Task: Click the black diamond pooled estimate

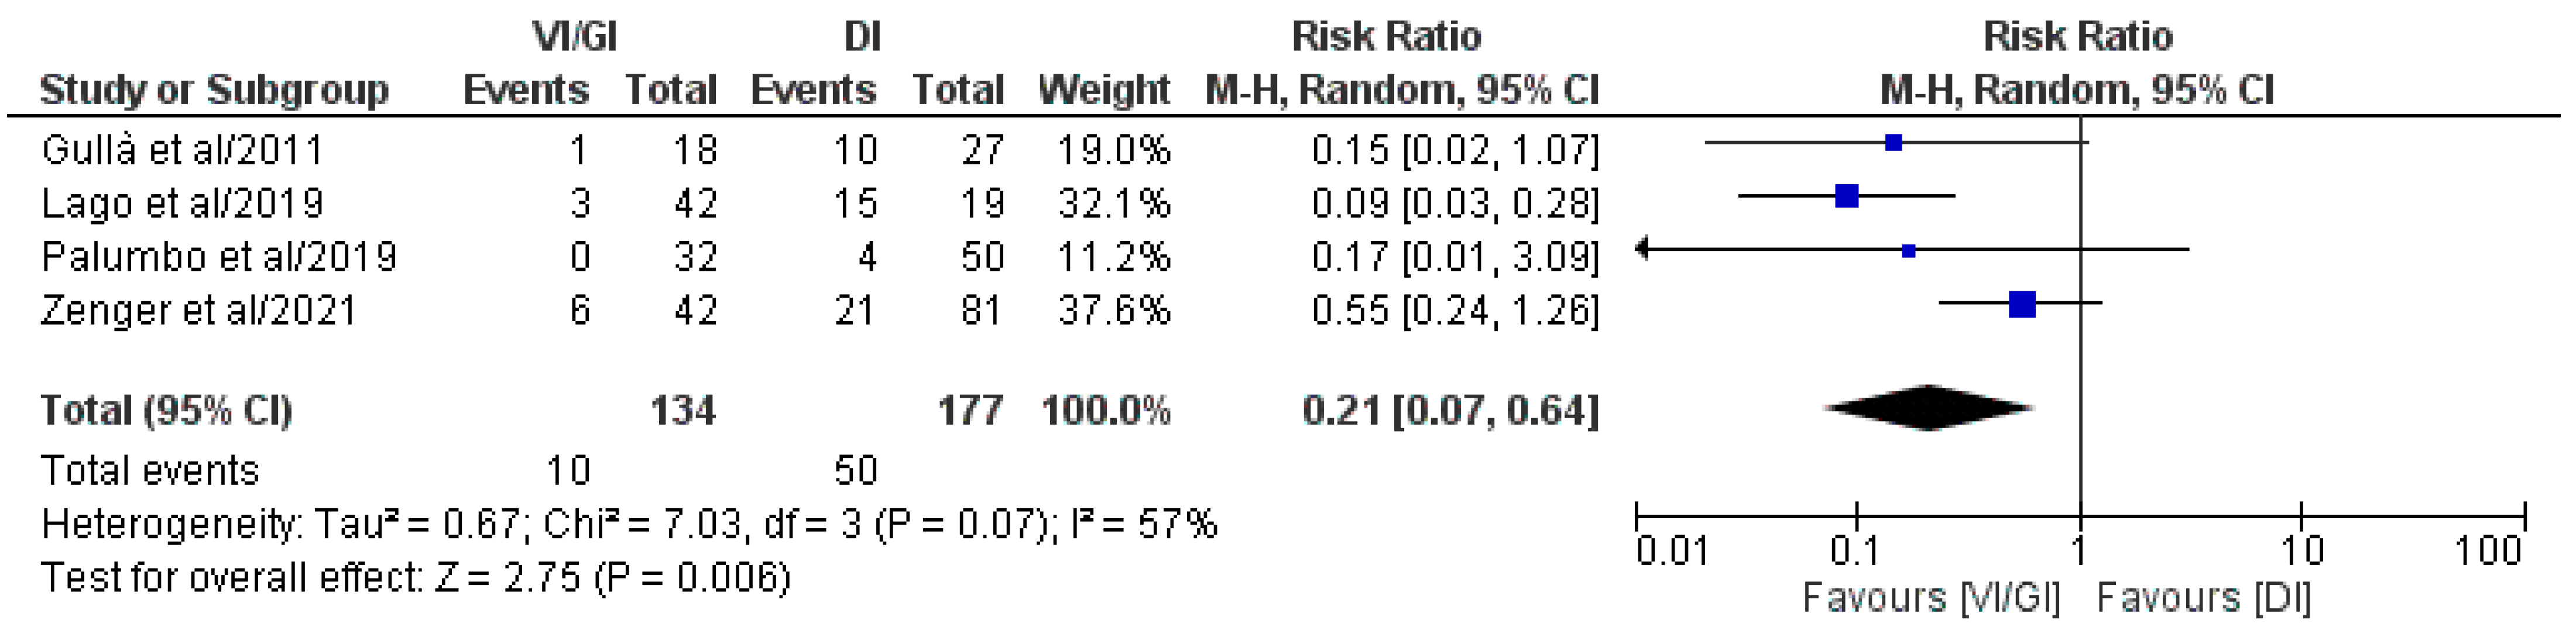Action: tap(1928, 408)
